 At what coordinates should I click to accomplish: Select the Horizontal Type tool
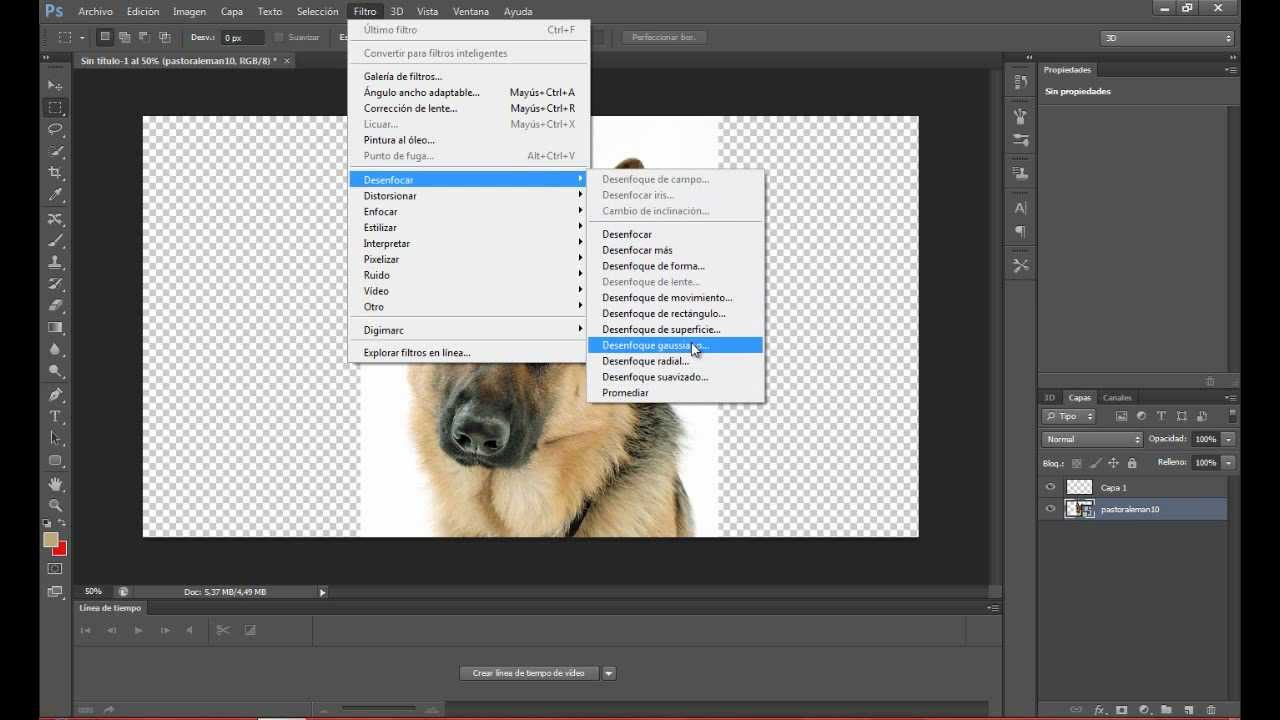[x=56, y=417]
